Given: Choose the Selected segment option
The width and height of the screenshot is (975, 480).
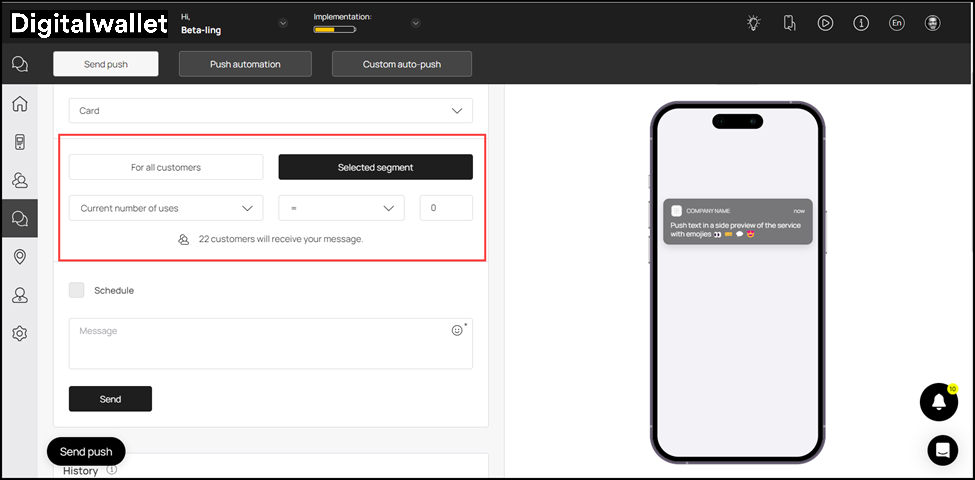Looking at the screenshot, I should (x=375, y=167).
